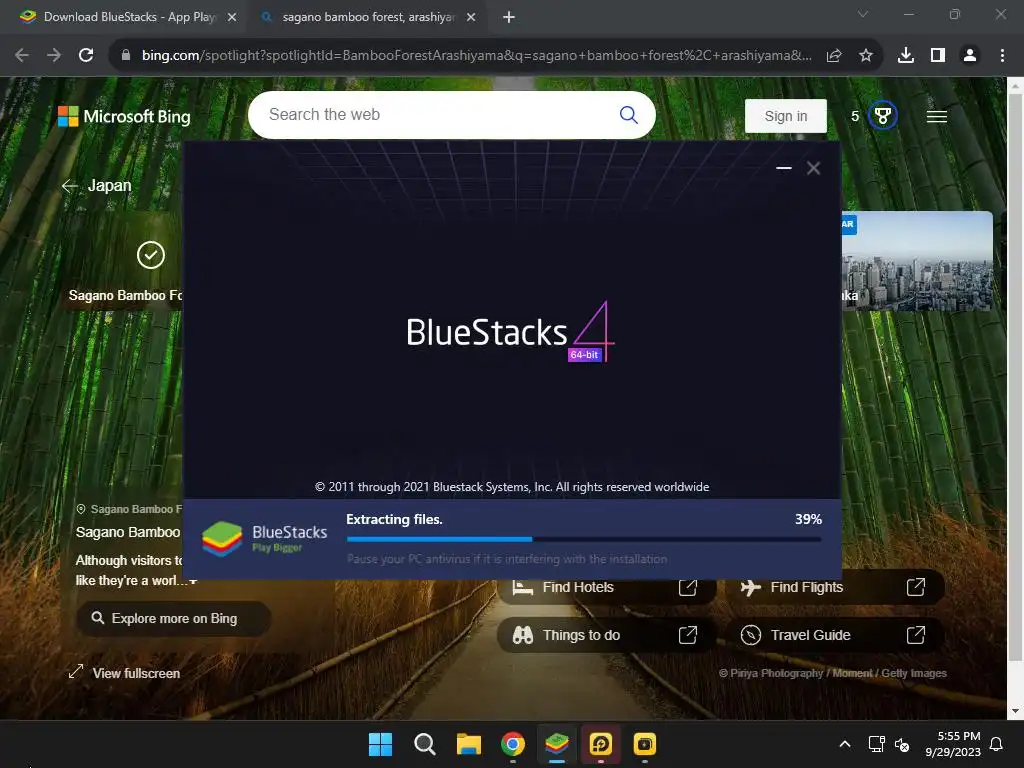Click Explore more on Bing
Viewport: 1024px width, 768px height.
pyautogui.click(x=173, y=618)
